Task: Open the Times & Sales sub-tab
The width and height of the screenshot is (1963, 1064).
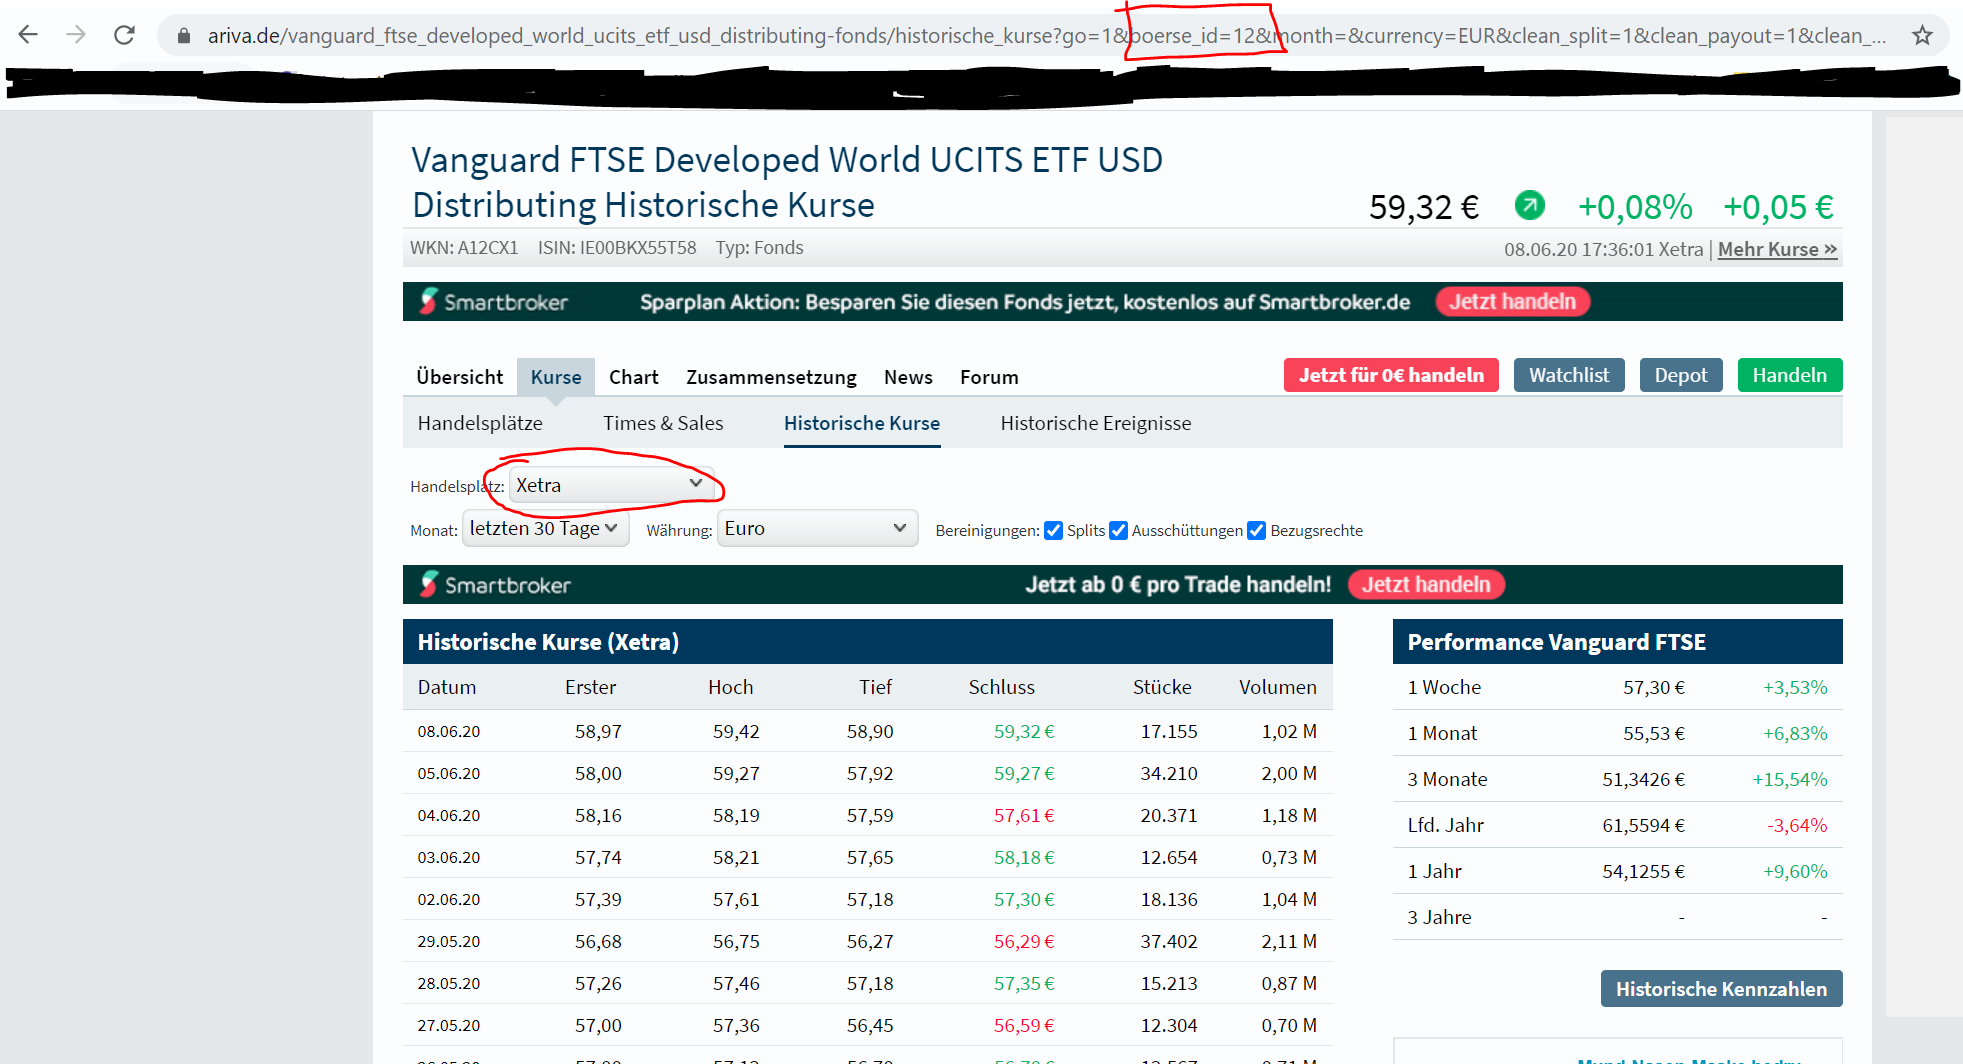Action: (x=663, y=423)
